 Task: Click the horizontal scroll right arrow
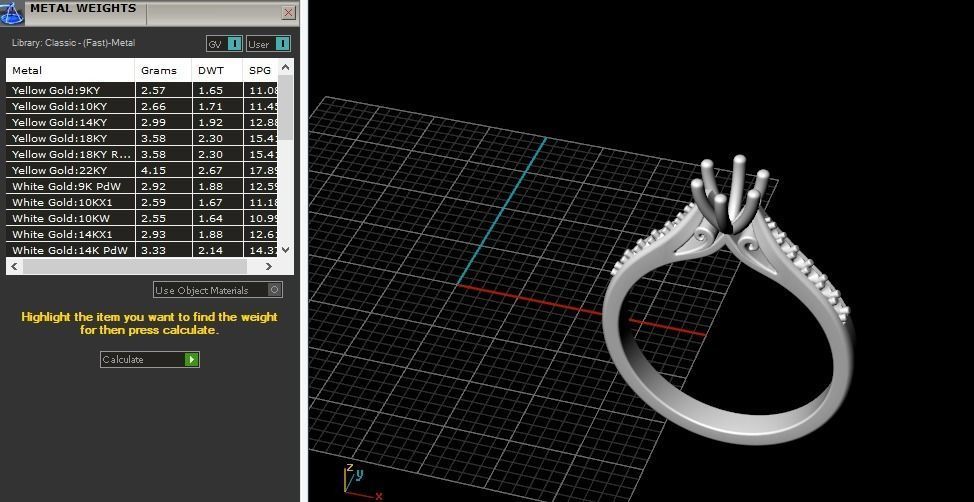268,266
